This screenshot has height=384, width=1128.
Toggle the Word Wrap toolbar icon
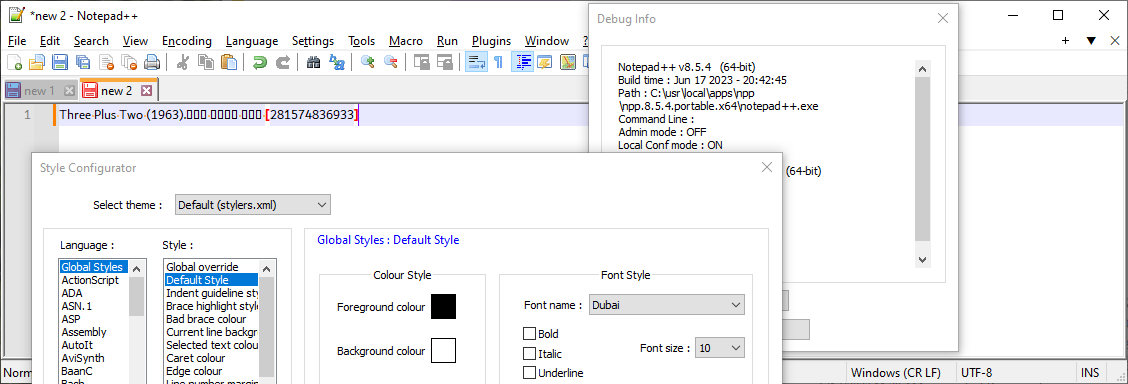click(475, 63)
